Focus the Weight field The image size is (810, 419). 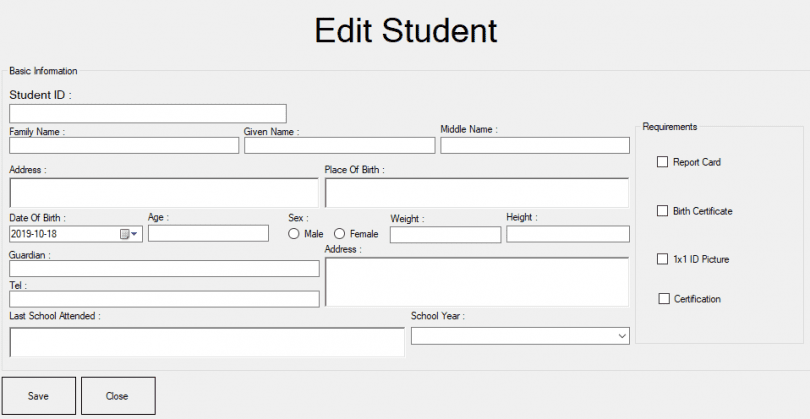(x=445, y=235)
